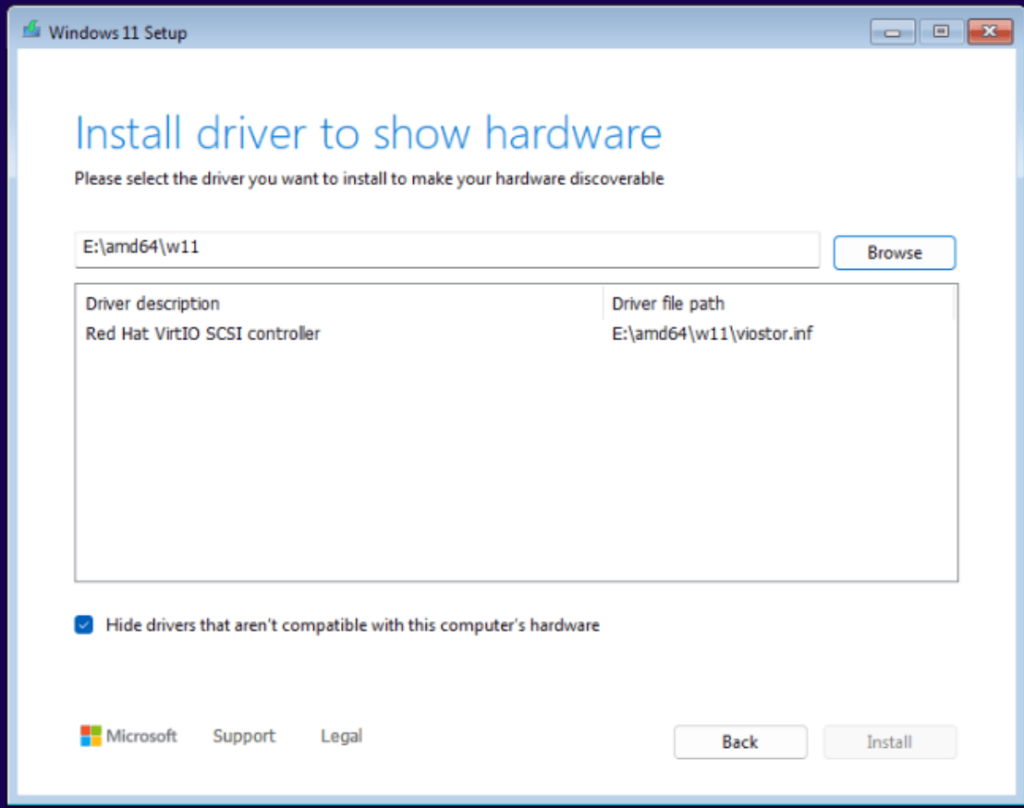The width and height of the screenshot is (1024, 808).
Task: Click the Browse button
Action: coord(894,253)
